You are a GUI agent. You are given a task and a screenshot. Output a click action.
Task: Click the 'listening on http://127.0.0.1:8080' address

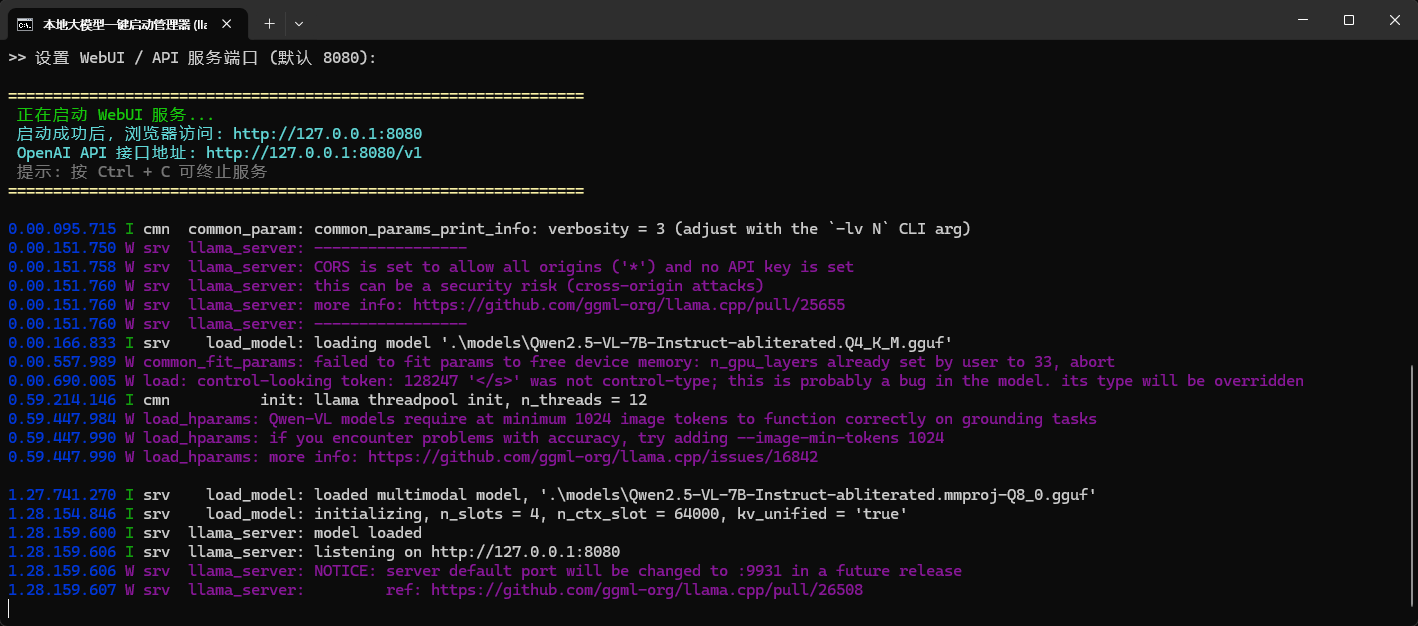click(x=526, y=552)
